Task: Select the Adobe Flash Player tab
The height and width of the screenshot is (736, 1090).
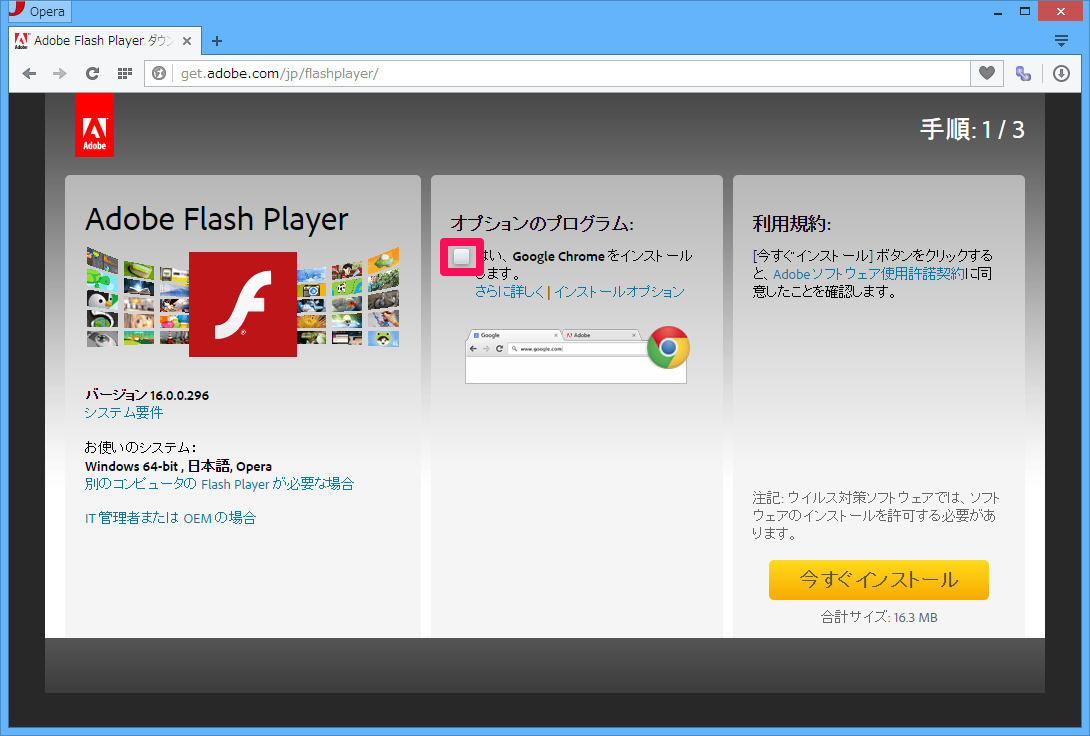Action: [95, 41]
